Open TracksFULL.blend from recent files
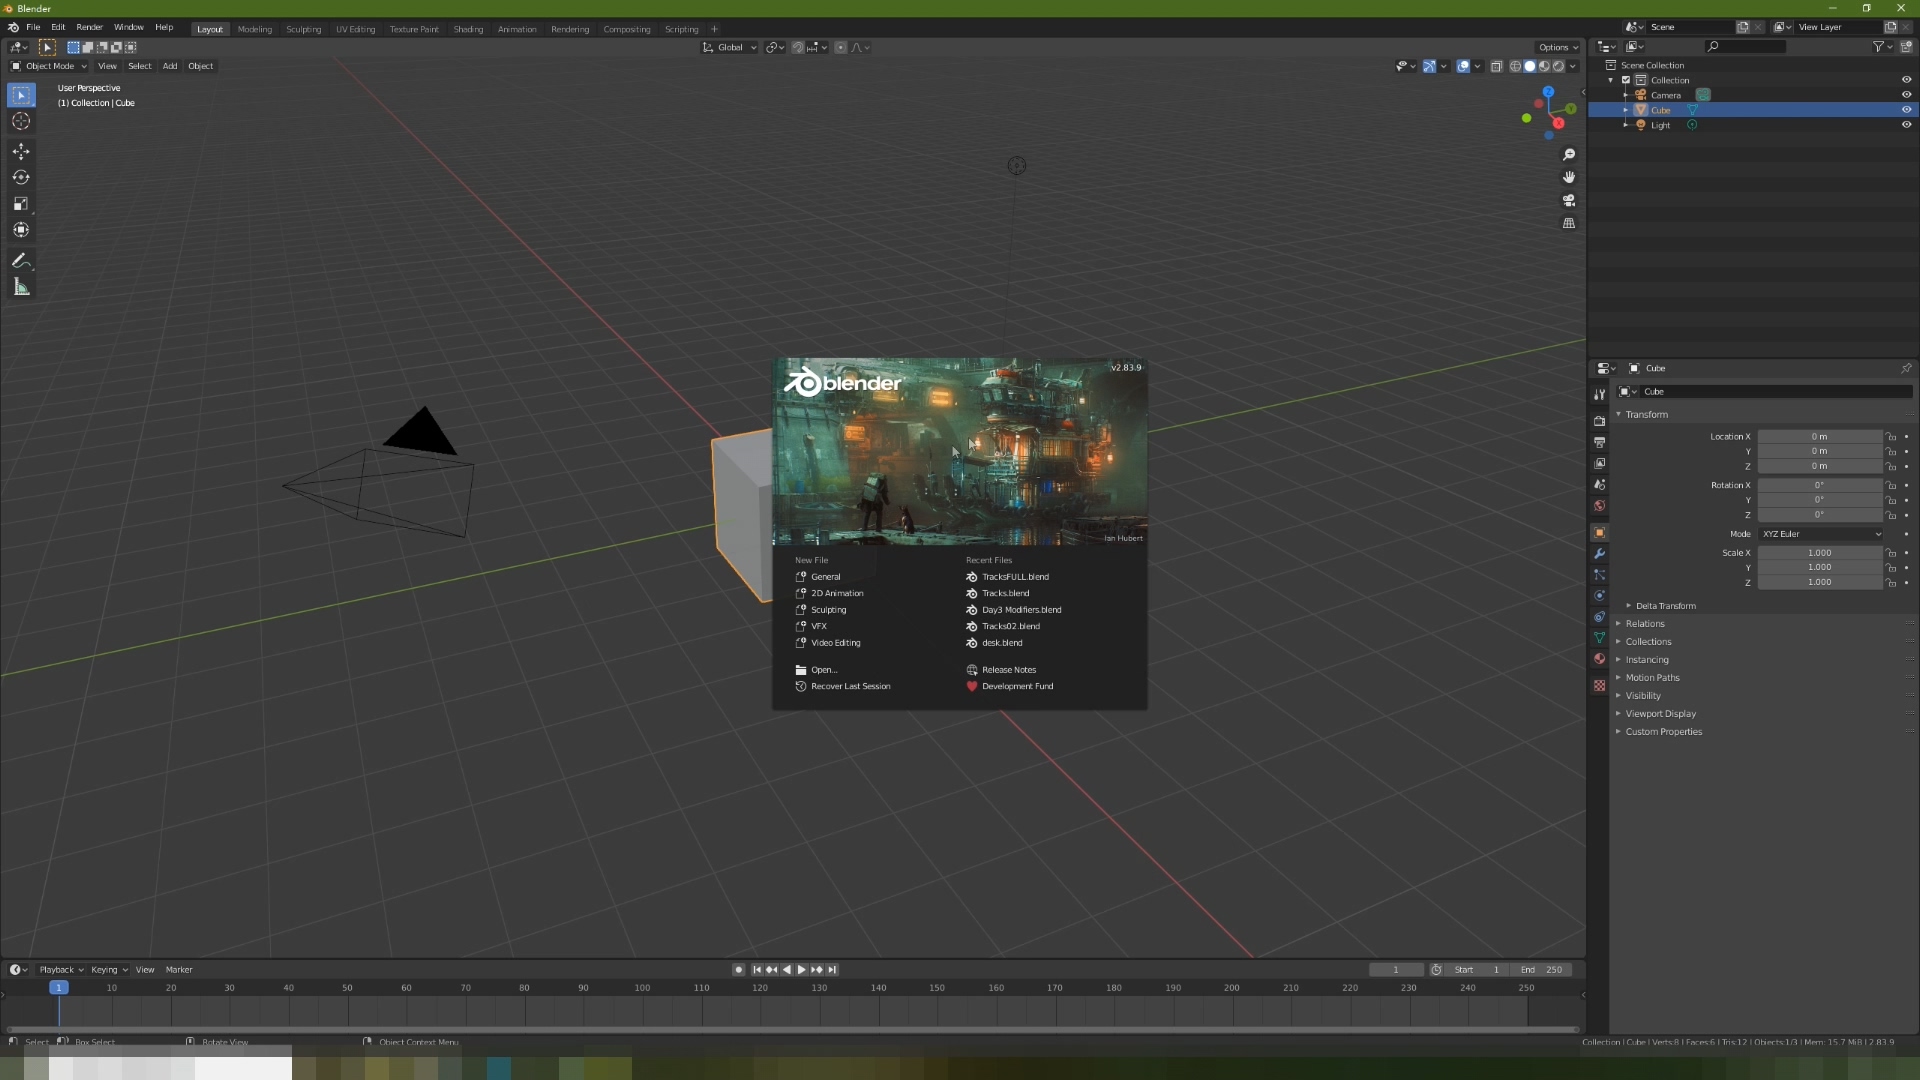Image resolution: width=1920 pixels, height=1080 pixels. (1014, 577)
